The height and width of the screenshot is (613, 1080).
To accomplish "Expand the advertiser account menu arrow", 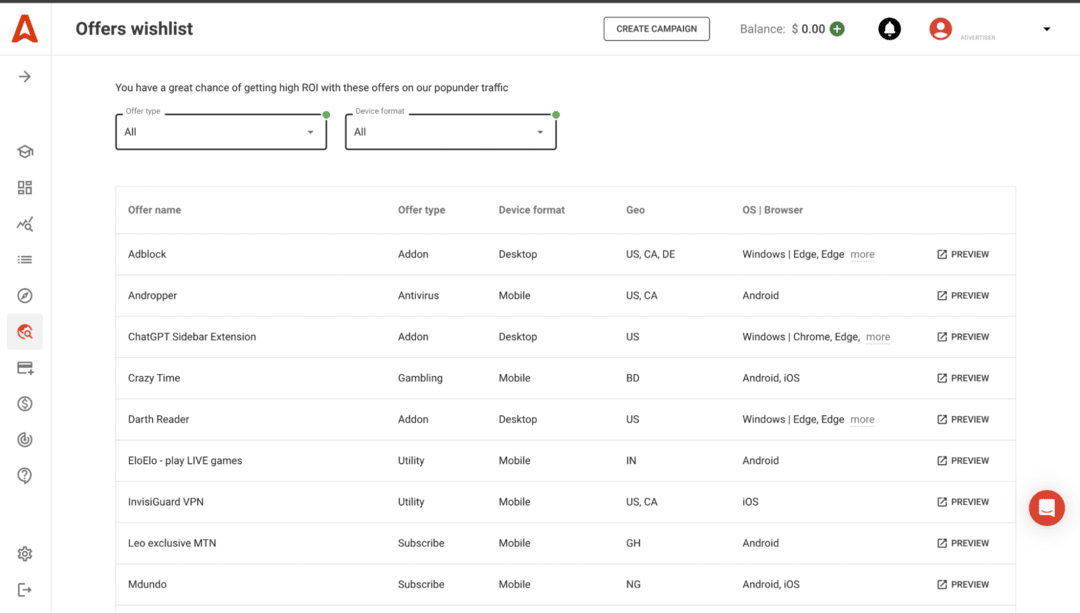I will pyautogui.click(x=1047, y=29).
